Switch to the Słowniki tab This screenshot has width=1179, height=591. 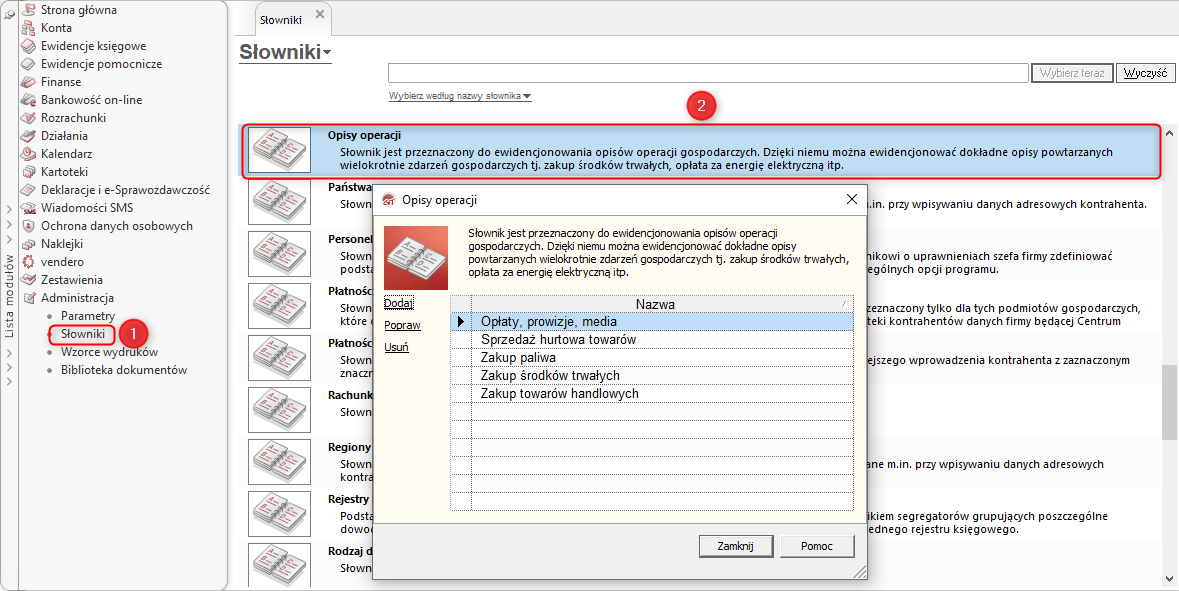pyautogui.click(x=281, y=19)
